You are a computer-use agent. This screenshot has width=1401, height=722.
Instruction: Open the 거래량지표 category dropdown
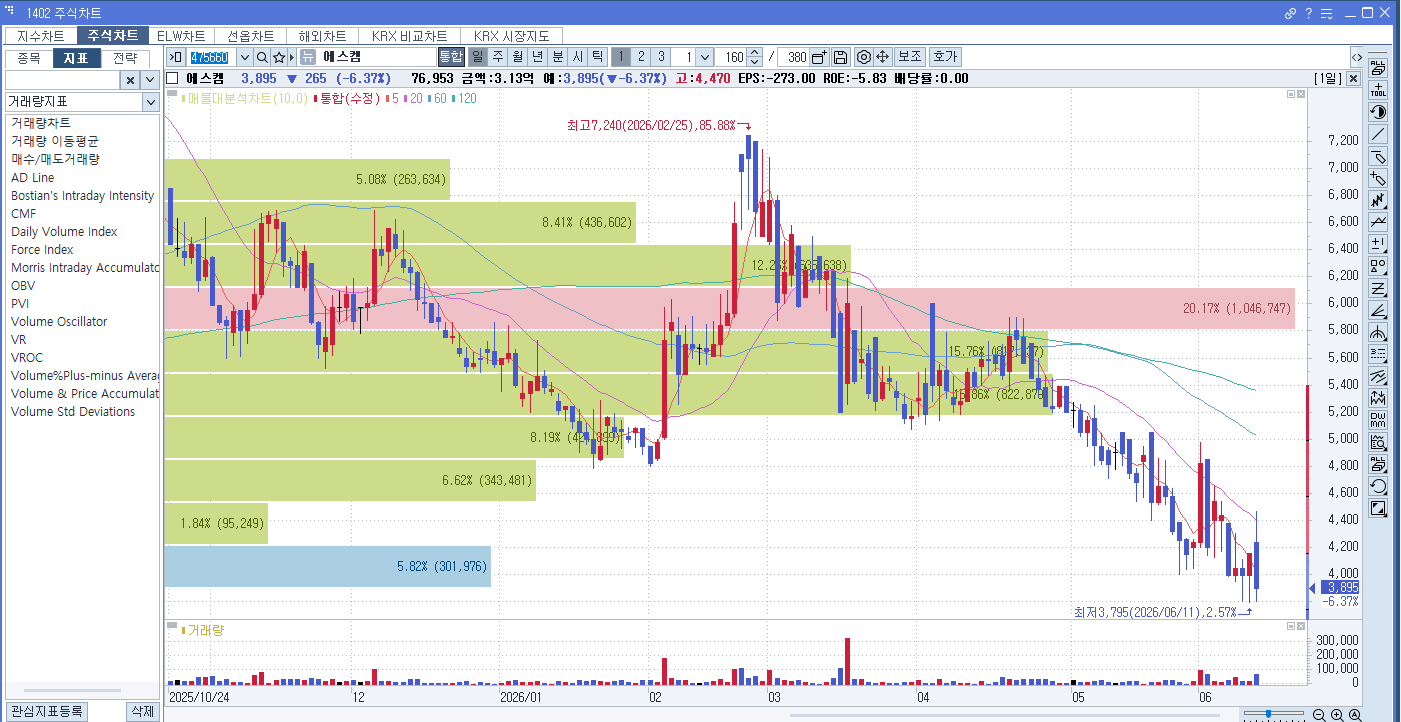[x=150, y=102]
